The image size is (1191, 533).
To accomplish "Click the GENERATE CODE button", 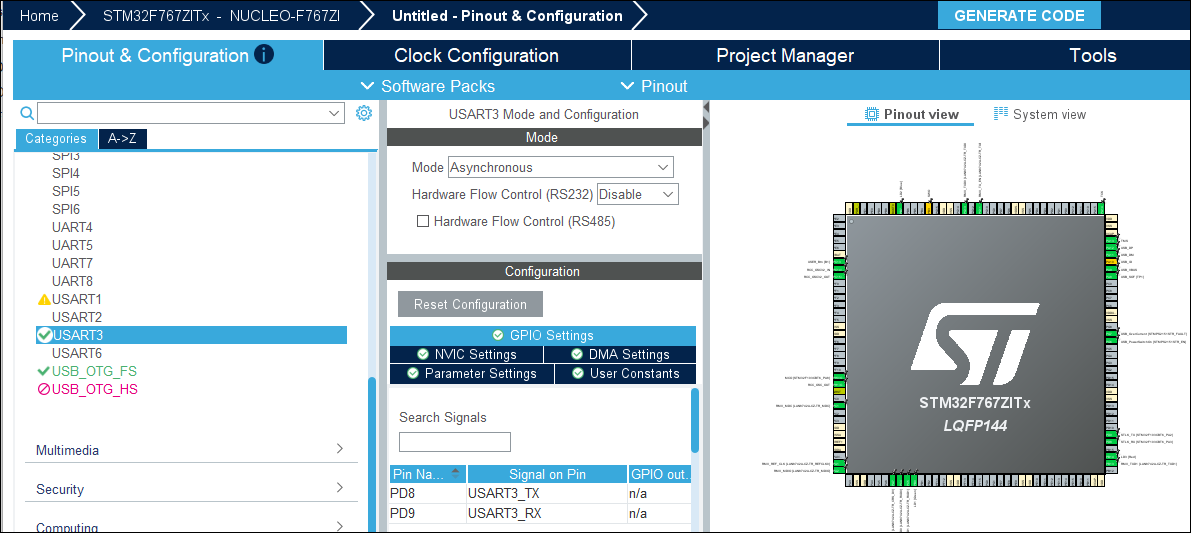I will [x=1019, y=16].
